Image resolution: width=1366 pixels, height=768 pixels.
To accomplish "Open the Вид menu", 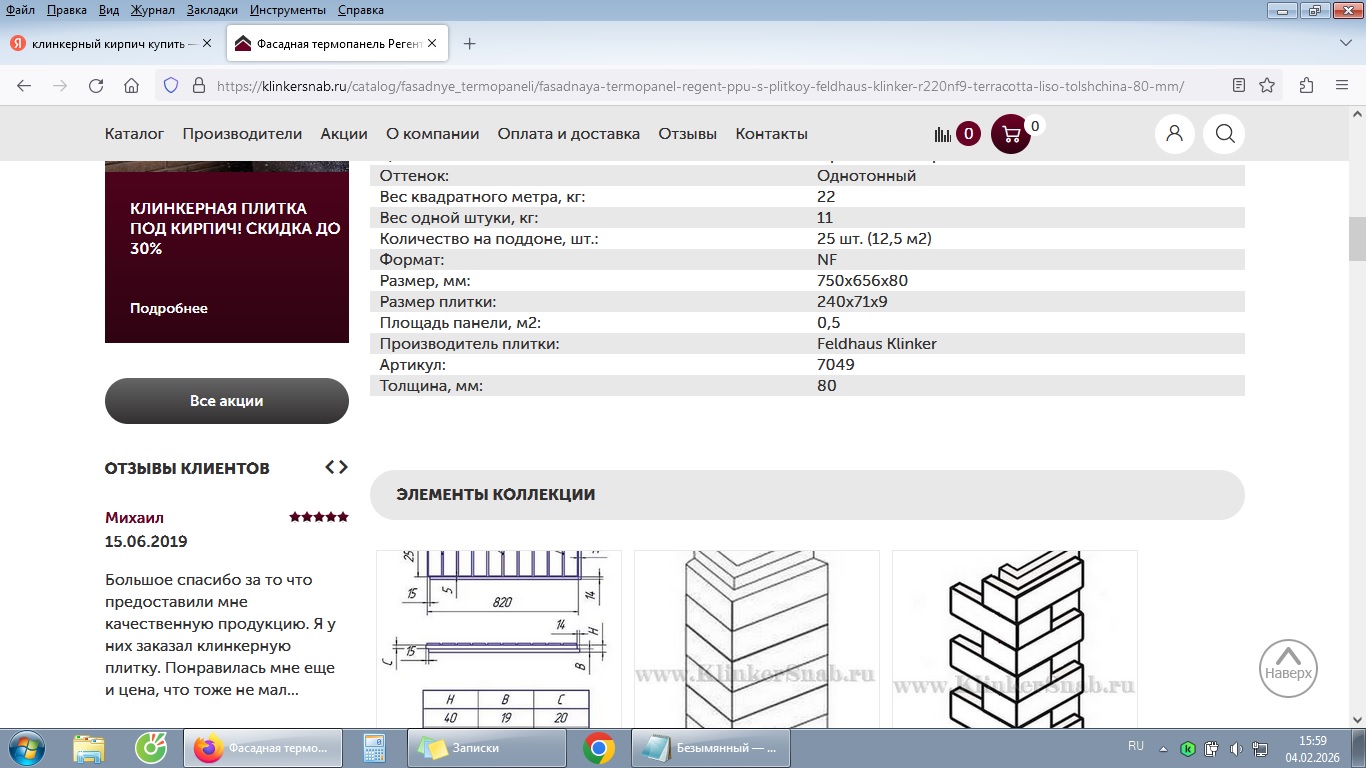I will [109, 10].
